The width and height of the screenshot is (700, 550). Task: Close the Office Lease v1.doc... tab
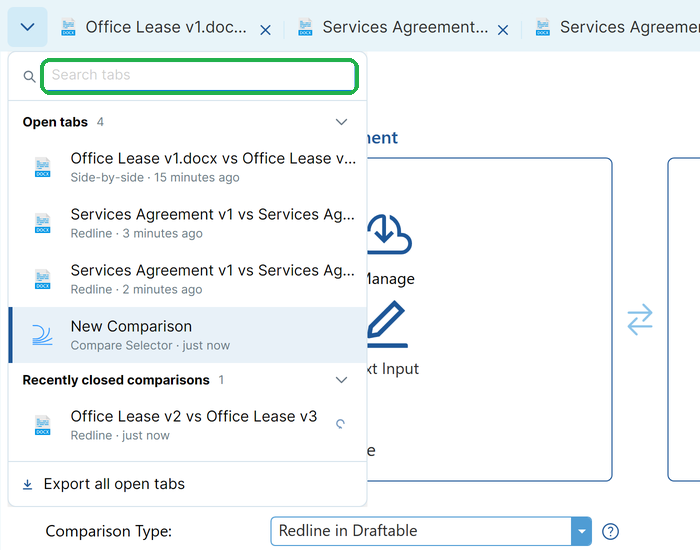pos(266,30)
